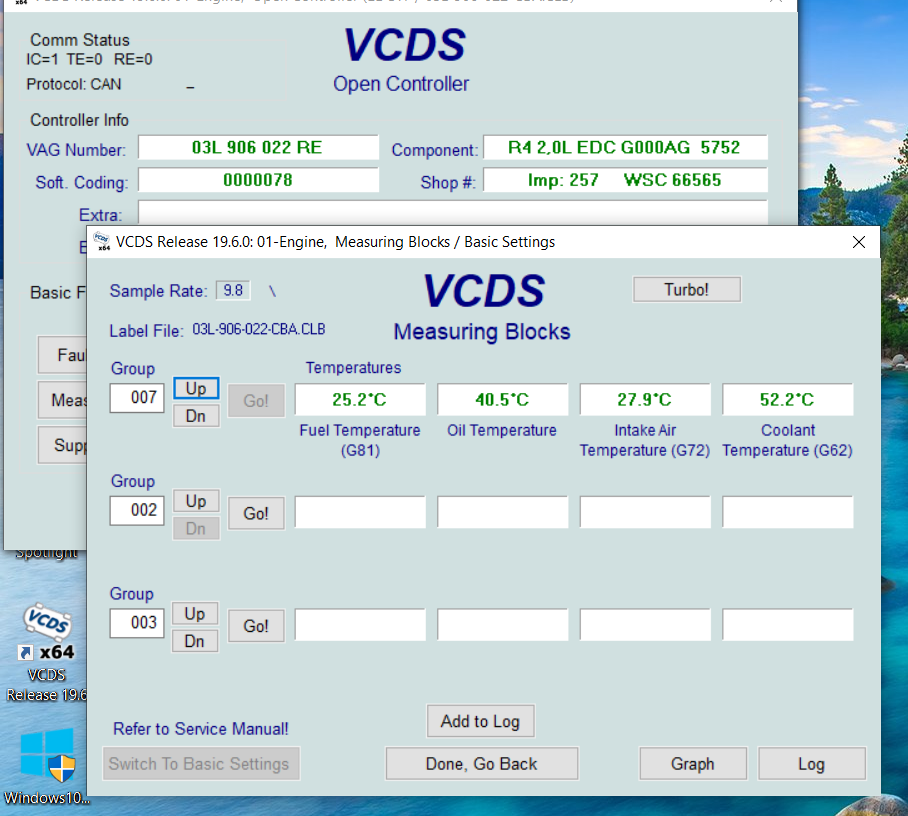Screen dimensions: 908x816
Task: Click Fuel Temperature value 25.2°C
Action: point(360,400)
